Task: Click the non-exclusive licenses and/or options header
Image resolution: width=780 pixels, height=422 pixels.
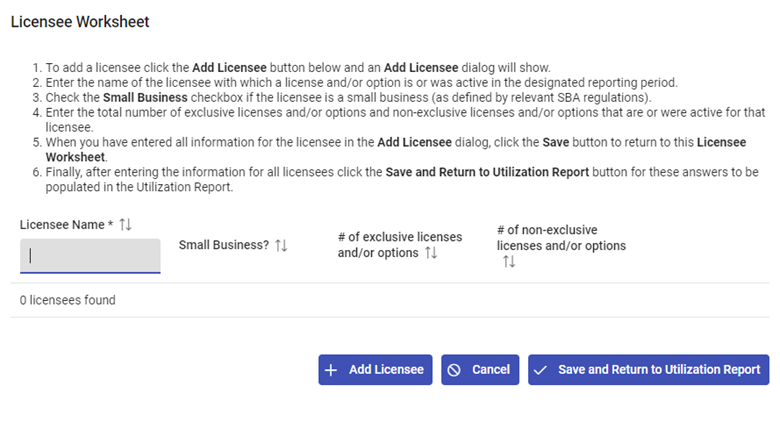Action: (x=560, y=238)
